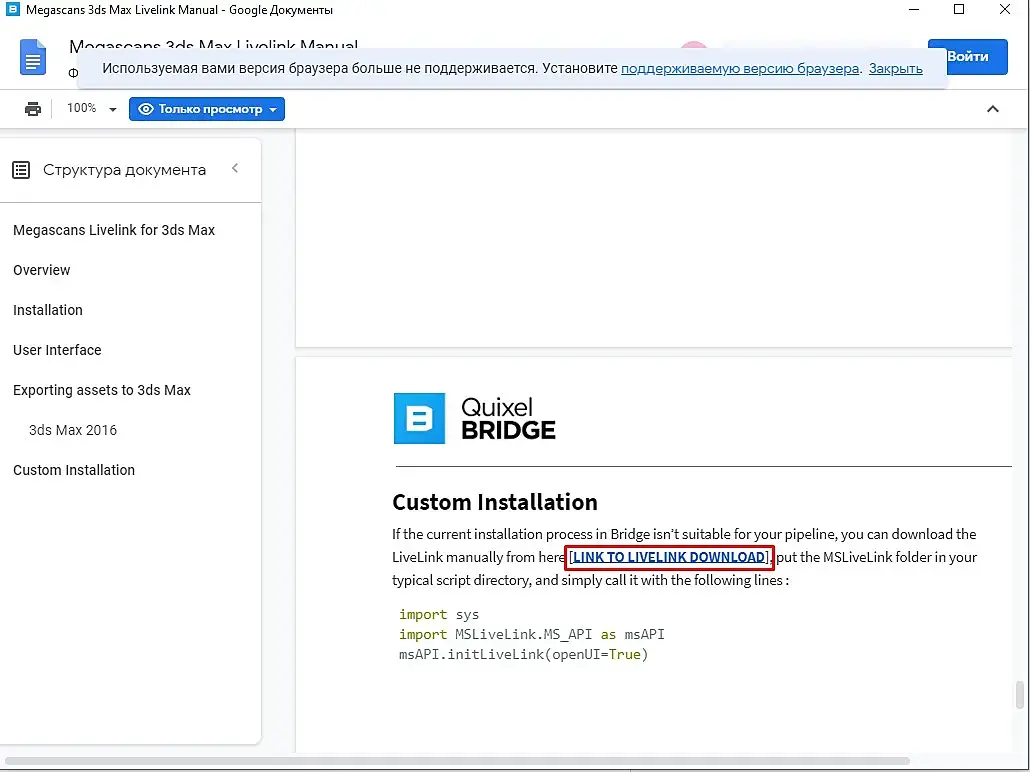Collapse the document outline panel arrow
1030x772 pixels.
[235, 169]
